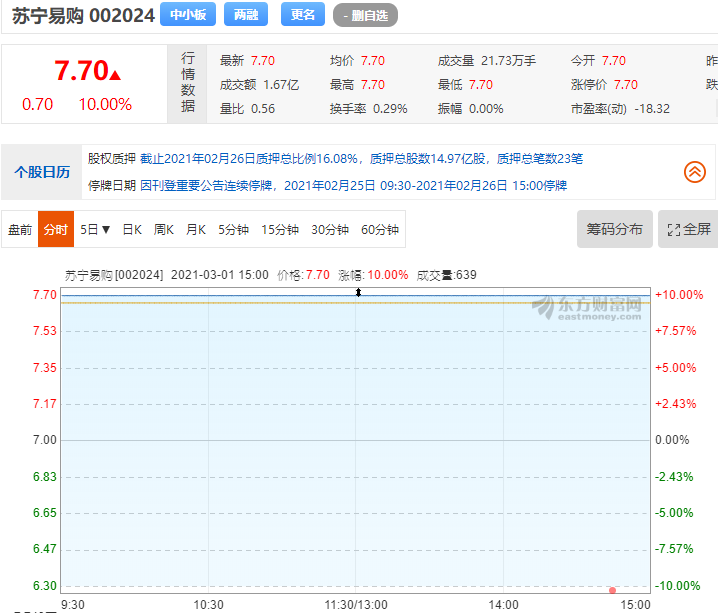Click the 0.70 price change value
This screenshot has height=613, width=718.
click(37, 104)
